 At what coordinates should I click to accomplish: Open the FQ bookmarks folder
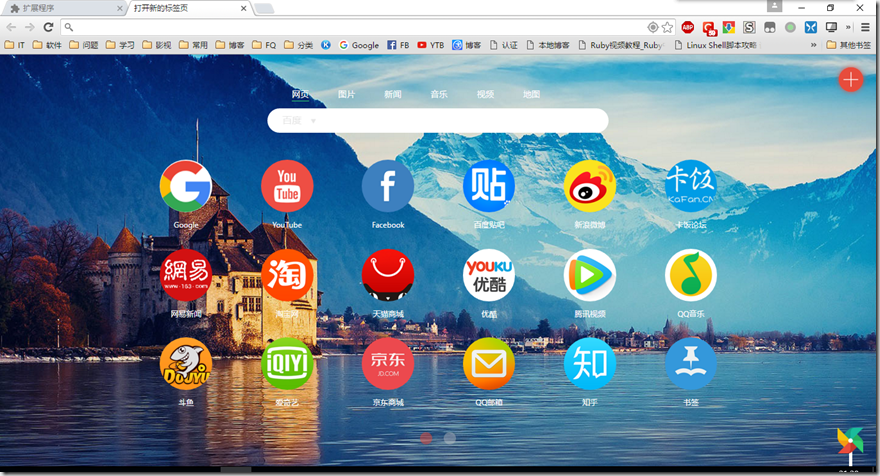pyautogui.click(x=264, y=45)
